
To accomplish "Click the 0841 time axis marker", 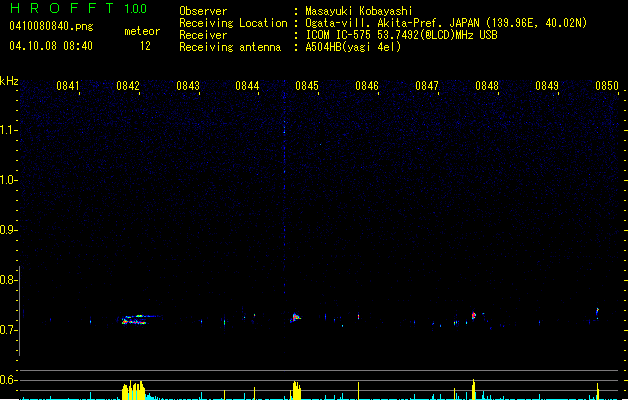I will (68, 86).
